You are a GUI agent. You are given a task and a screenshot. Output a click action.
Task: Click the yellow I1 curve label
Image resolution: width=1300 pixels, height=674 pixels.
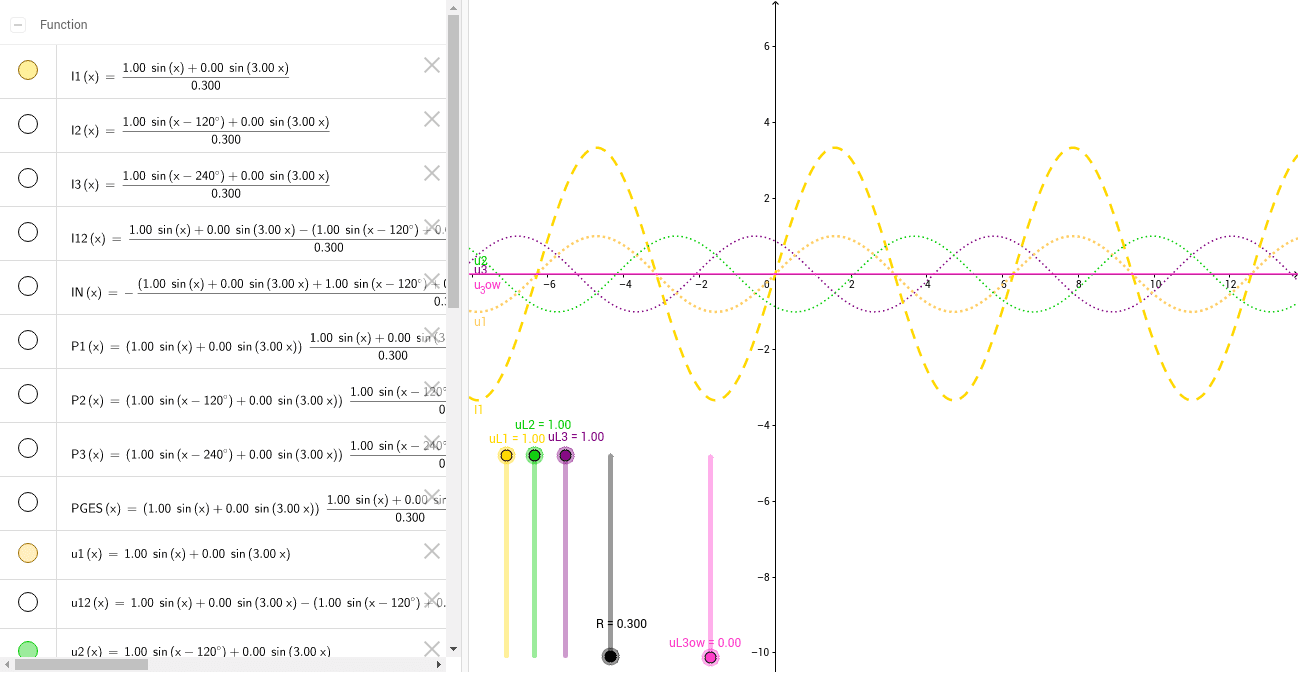[x=478, y=409]
